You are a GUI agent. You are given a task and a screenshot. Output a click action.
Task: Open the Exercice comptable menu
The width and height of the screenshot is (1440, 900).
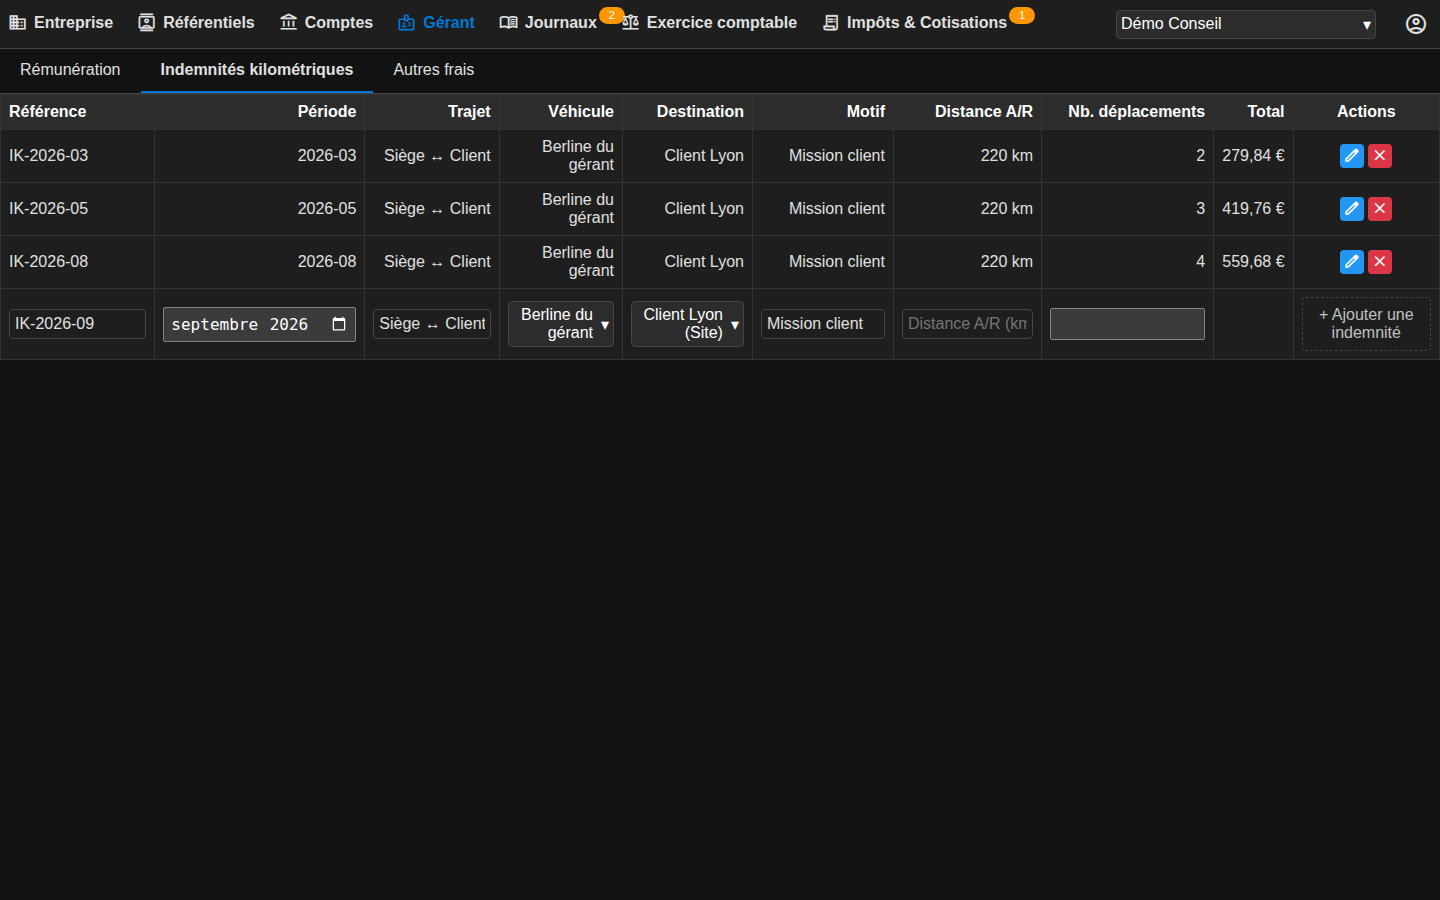(709, 22)
